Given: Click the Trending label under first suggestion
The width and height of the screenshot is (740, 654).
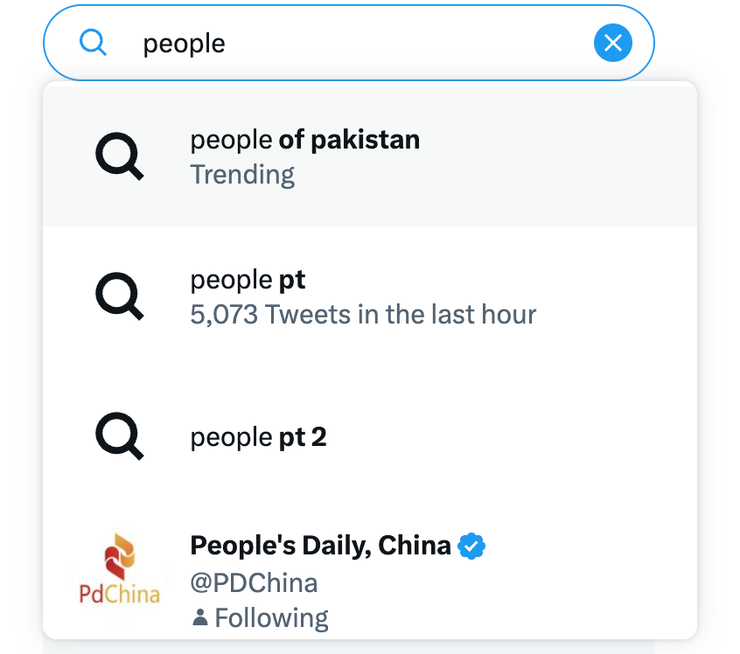Looking at the screenshot, I should 242,175.
